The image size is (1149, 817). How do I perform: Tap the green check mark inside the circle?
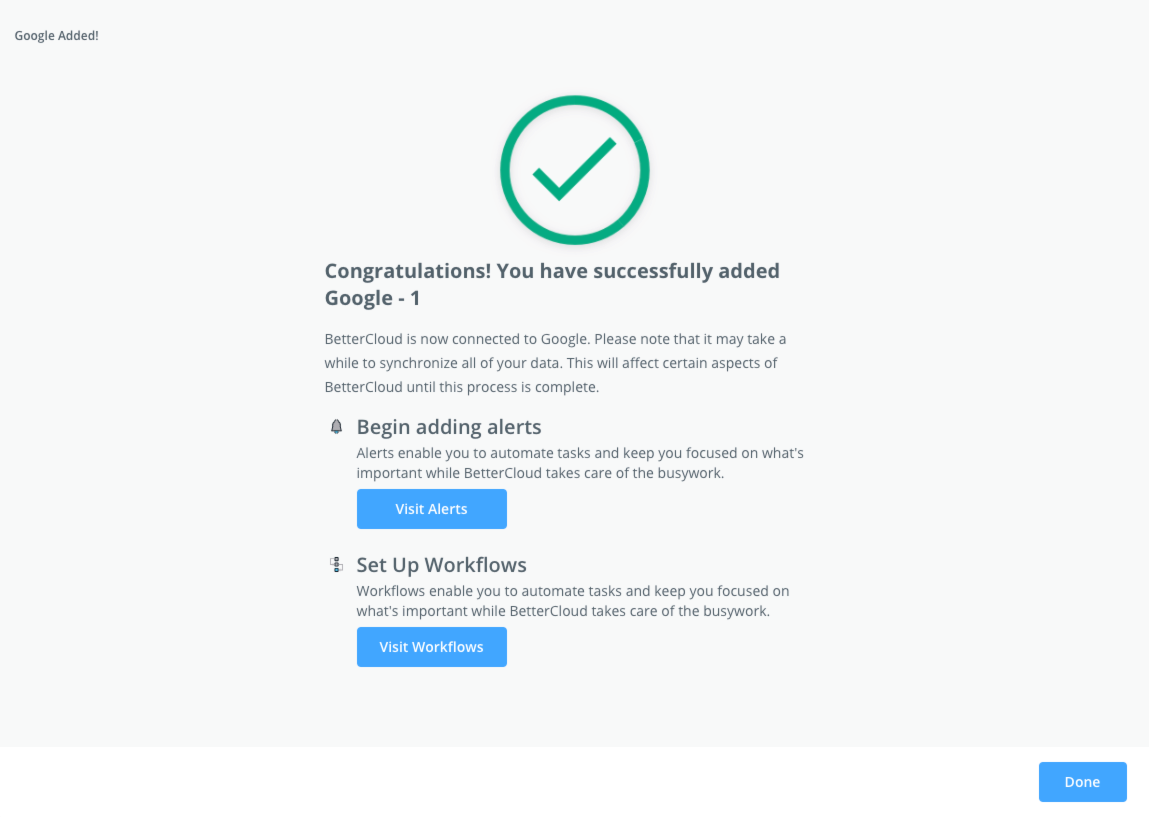click(x=574, y=170)
